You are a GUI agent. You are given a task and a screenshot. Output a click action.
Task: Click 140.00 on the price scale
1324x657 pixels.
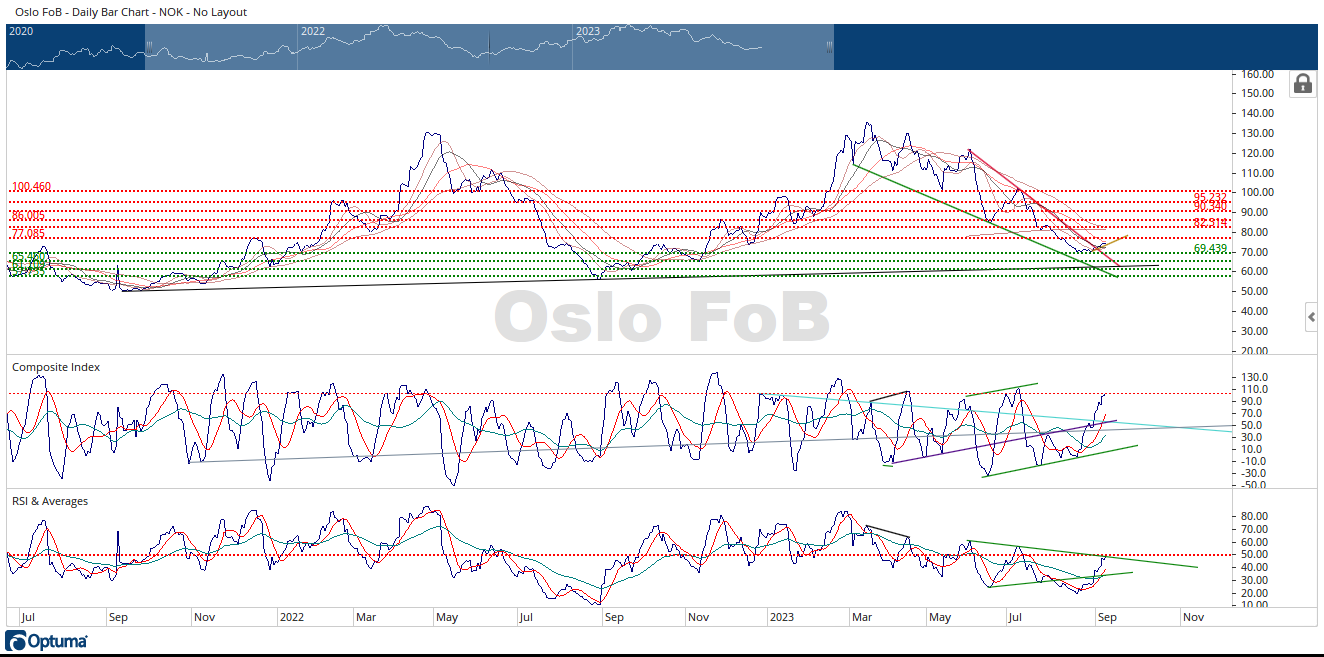tap(1255, 113)
